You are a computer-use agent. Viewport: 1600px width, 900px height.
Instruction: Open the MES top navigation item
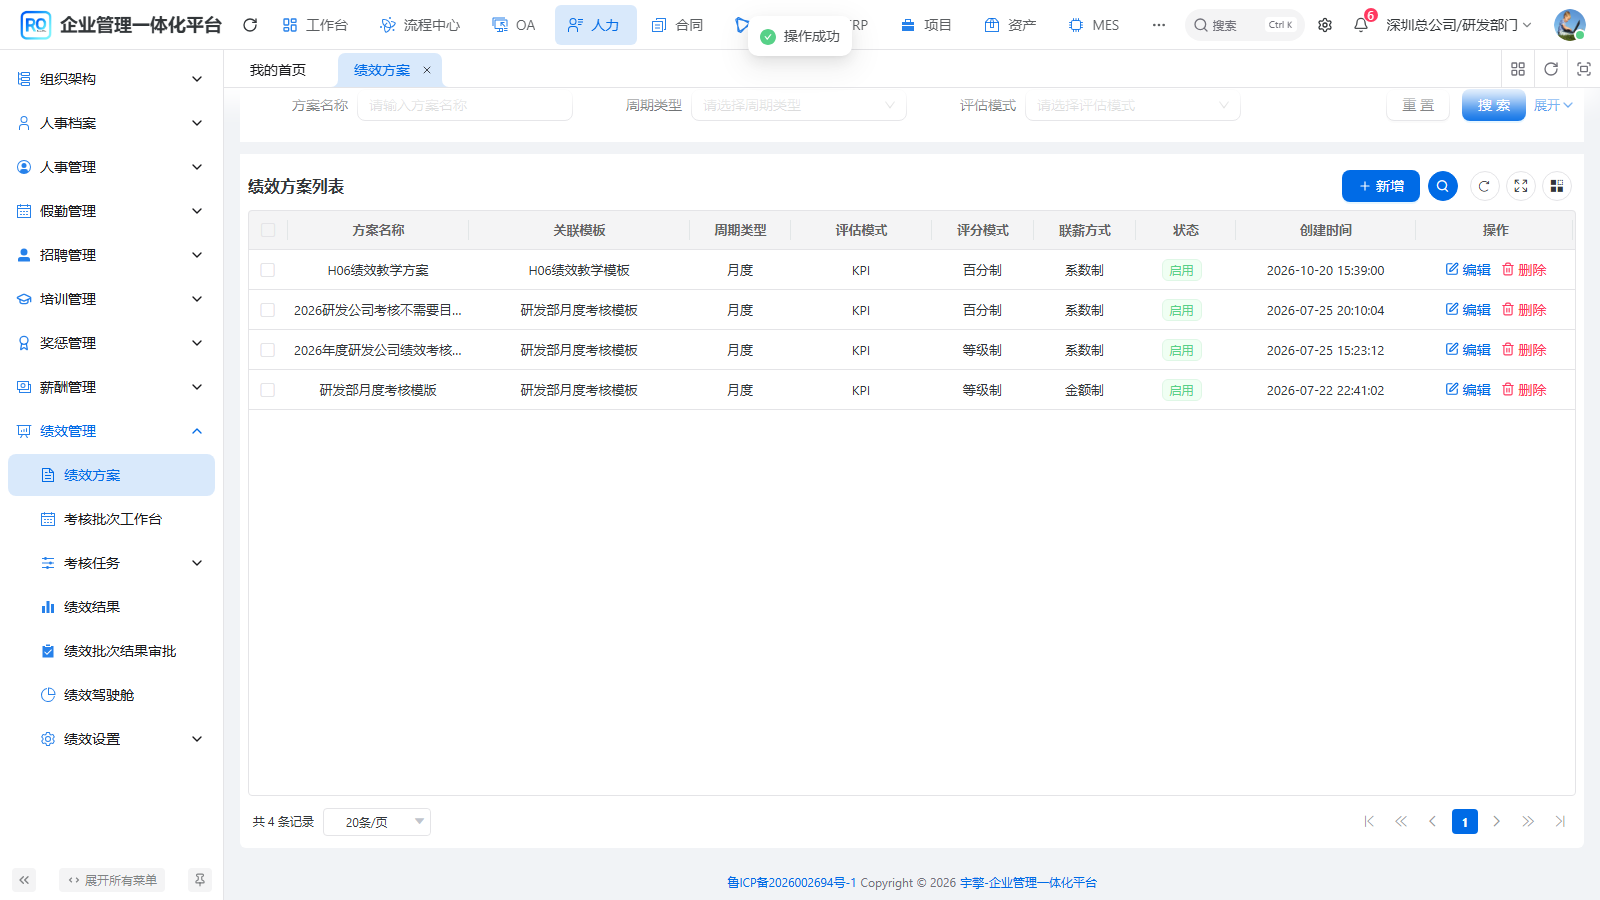point(1094,25)
